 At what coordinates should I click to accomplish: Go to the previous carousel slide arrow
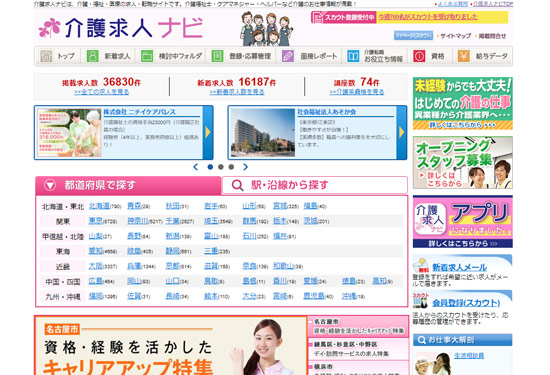[x=196, y=167]
